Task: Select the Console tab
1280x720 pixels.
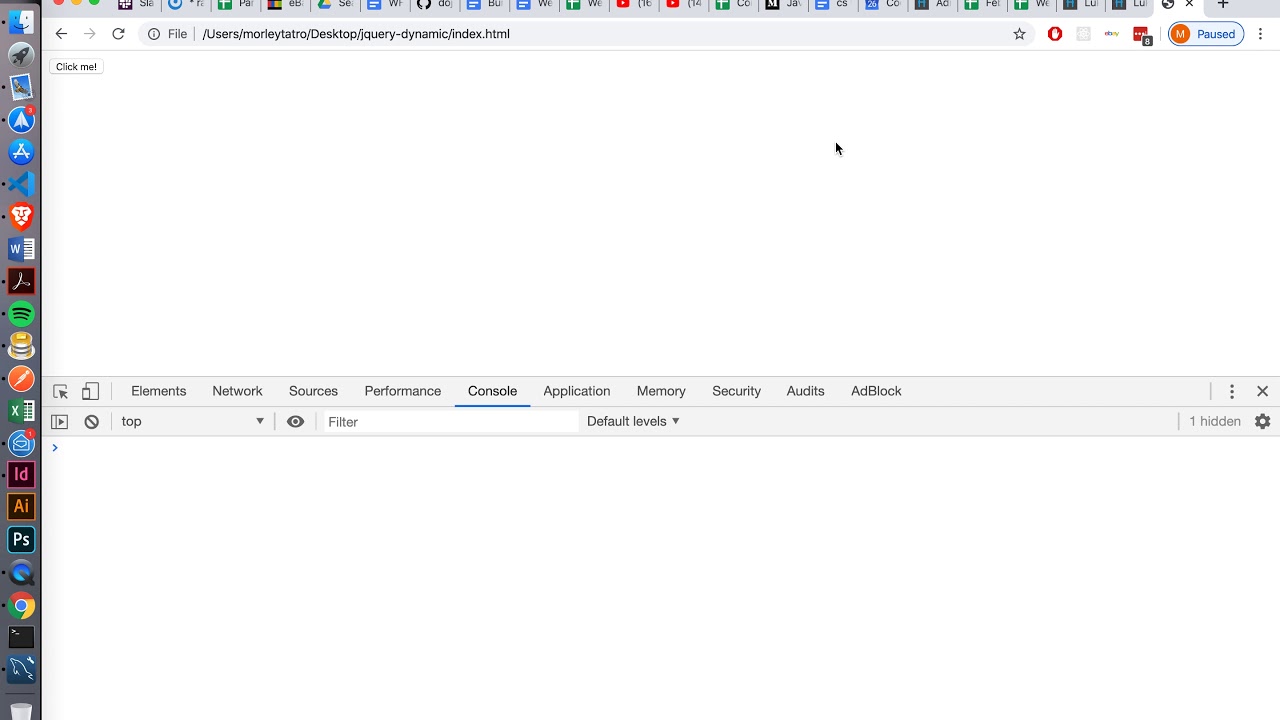Action: (492, 391)
